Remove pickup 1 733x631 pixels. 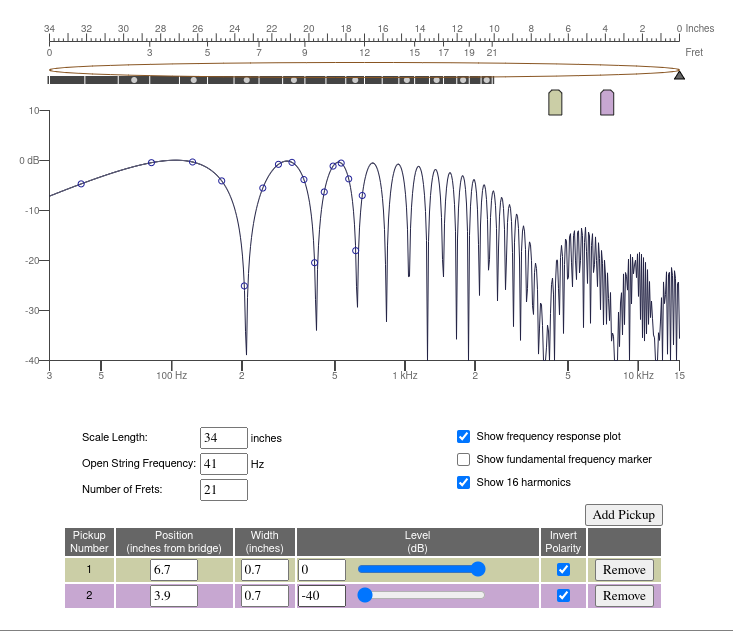coord(624,570)
